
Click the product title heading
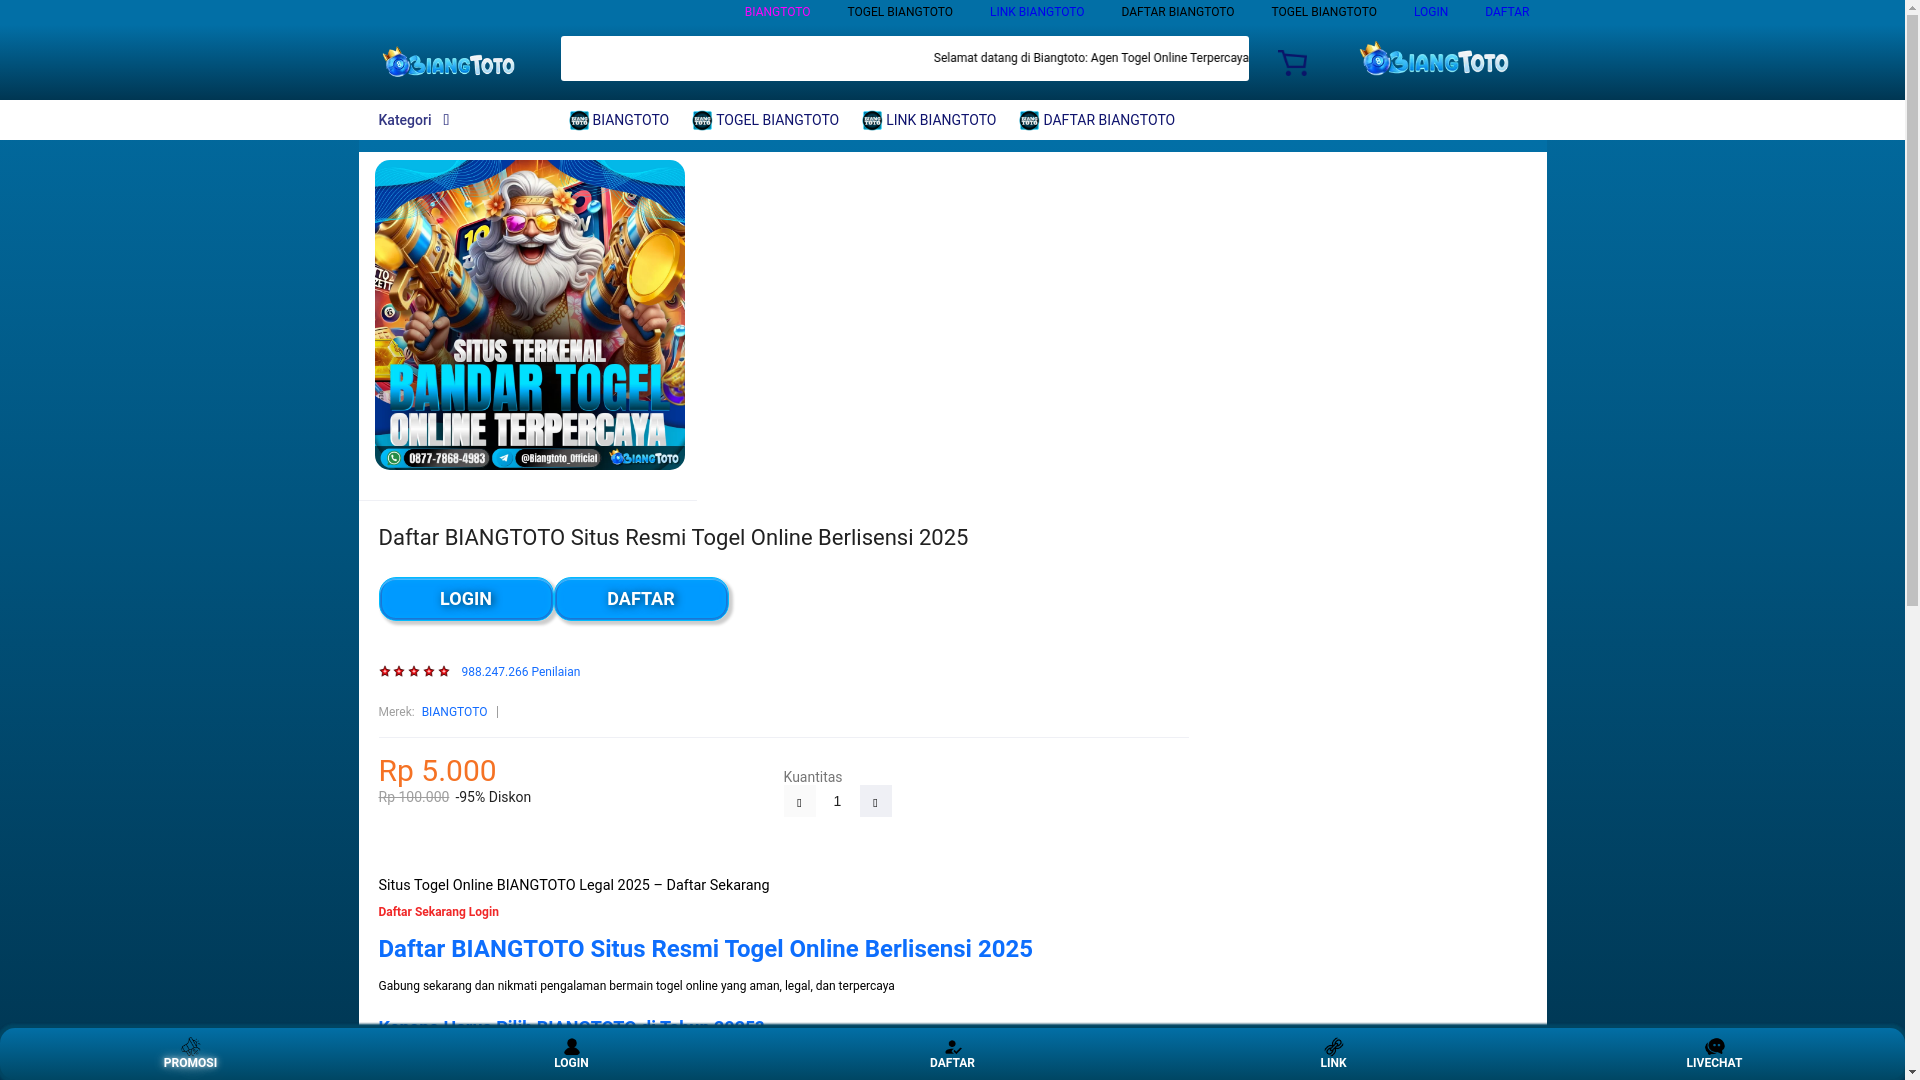click(x=673, y=538)
